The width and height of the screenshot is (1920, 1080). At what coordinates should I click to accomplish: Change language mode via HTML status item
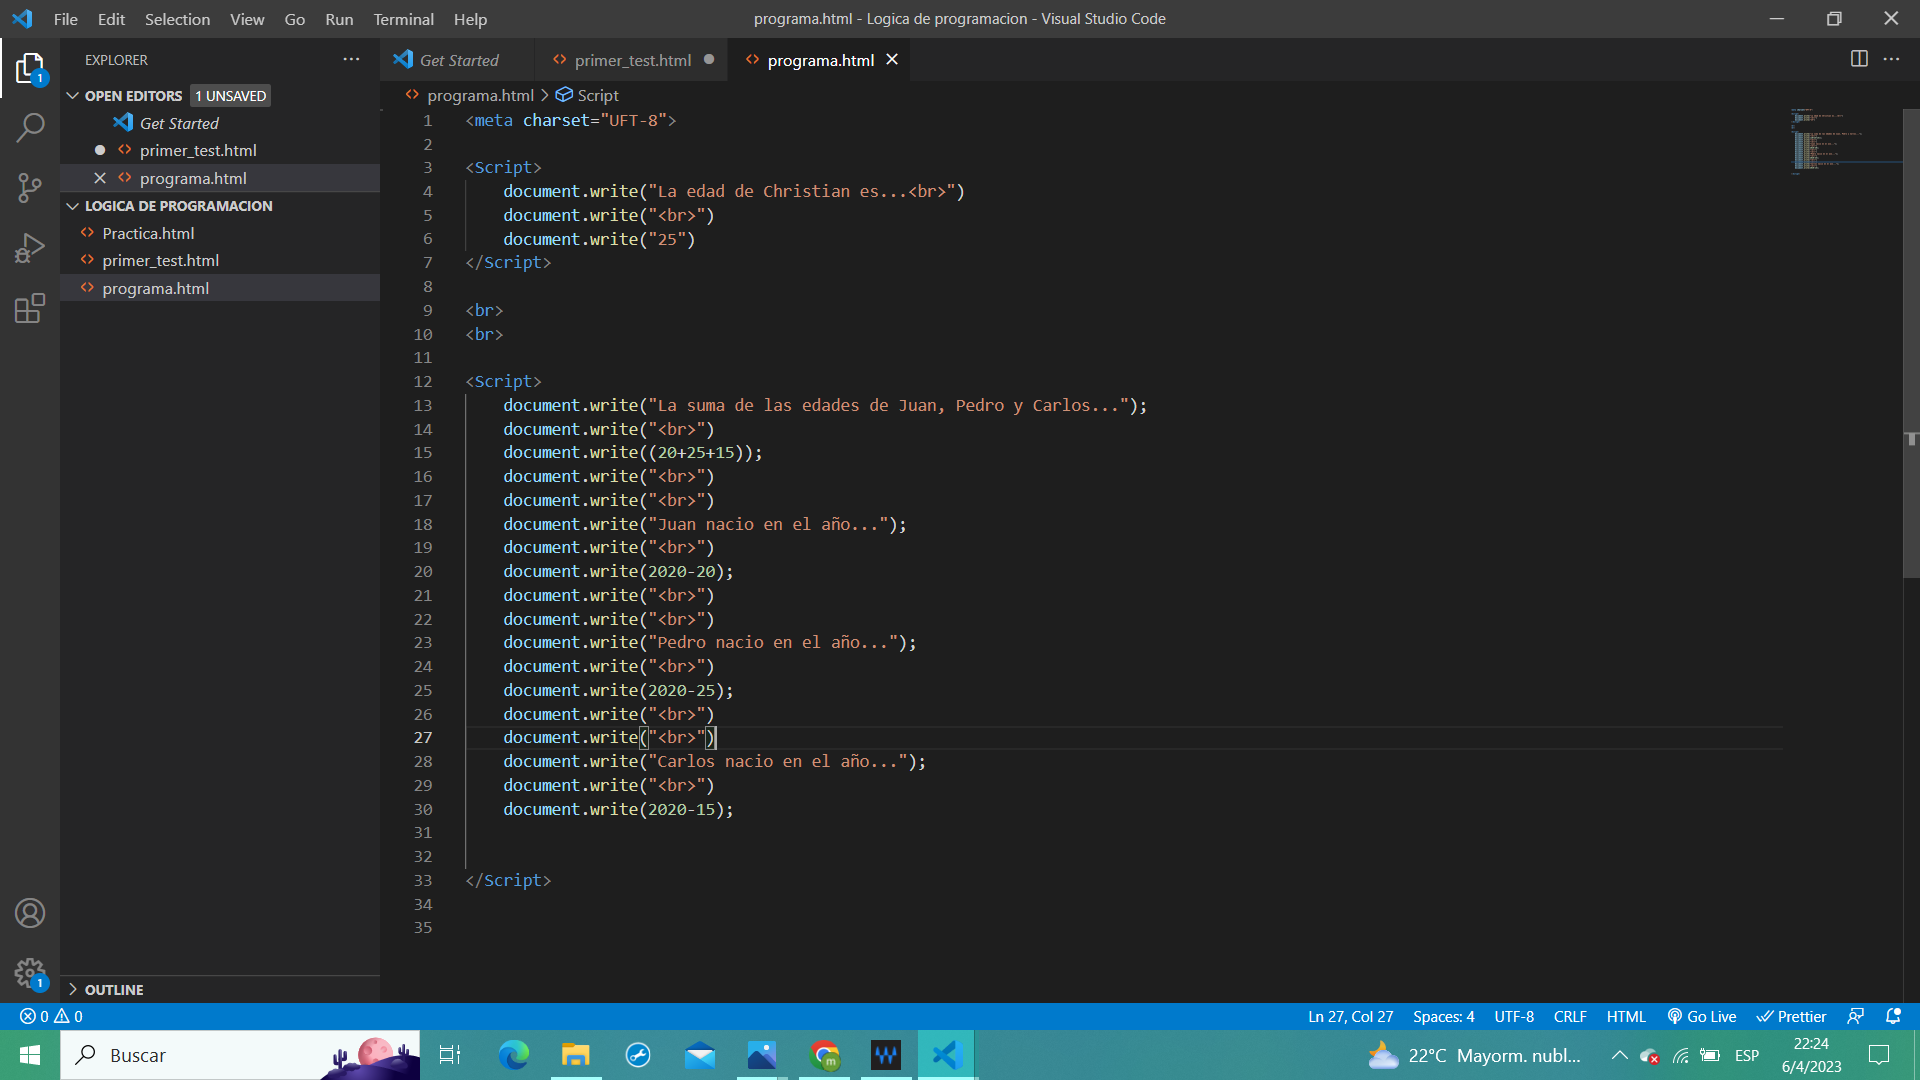[1626, 1016]
